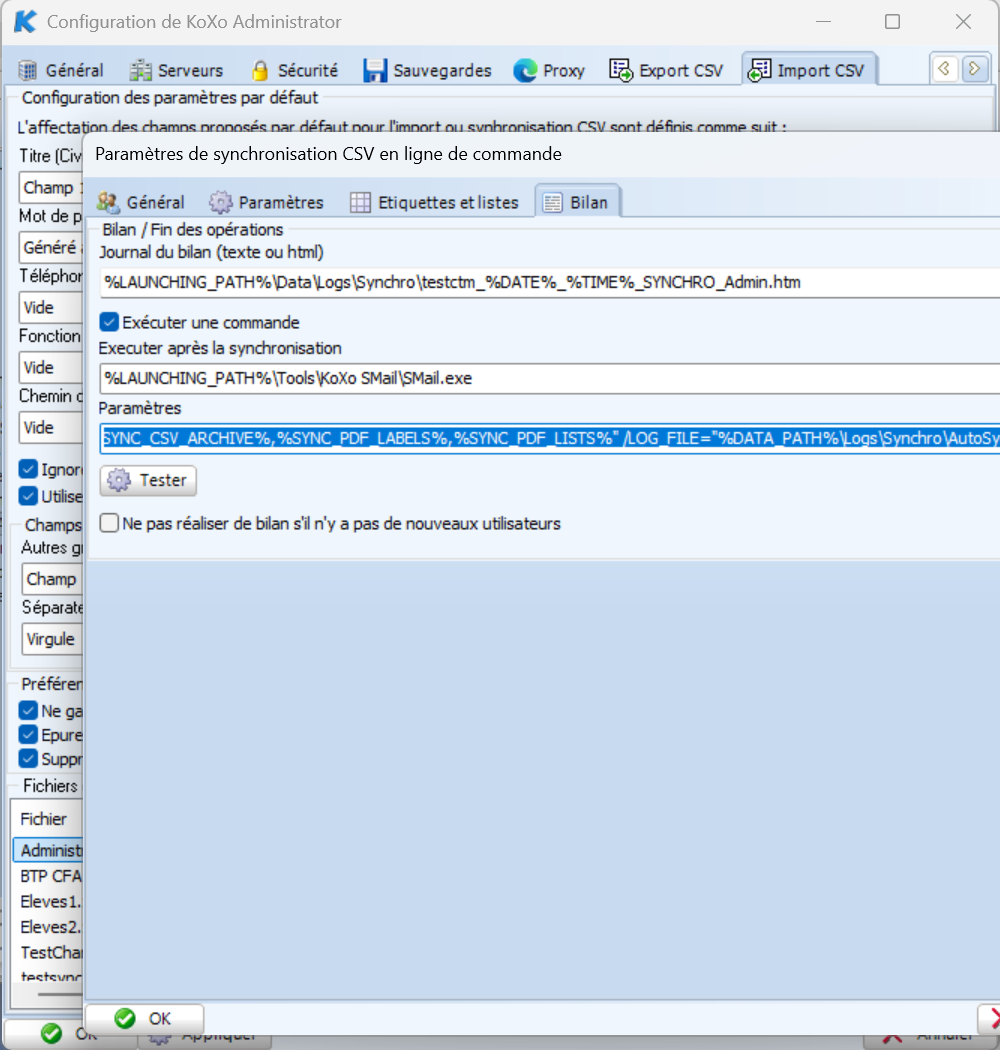Click the Sauvegardes floppy disk icon
The height and width of the screenshot is (1050, 1000).
pos(375,70)
